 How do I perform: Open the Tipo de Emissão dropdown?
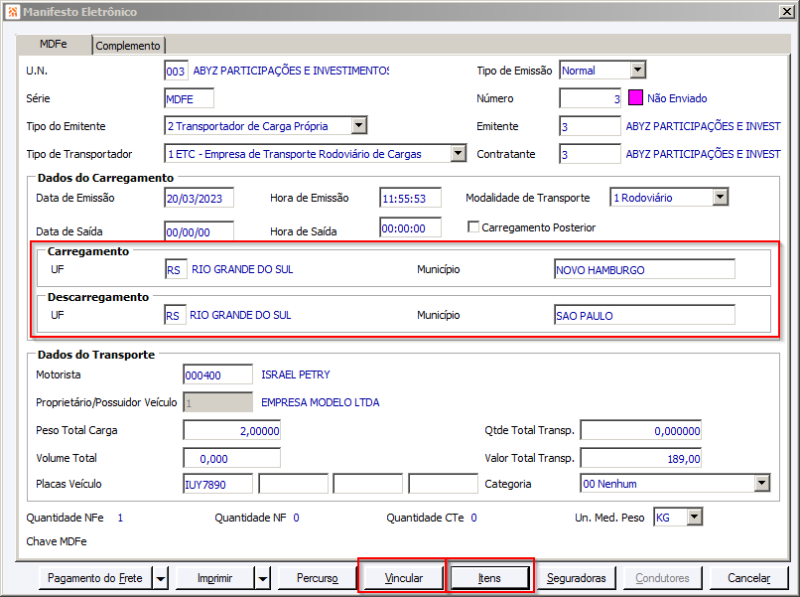[638, 70]
